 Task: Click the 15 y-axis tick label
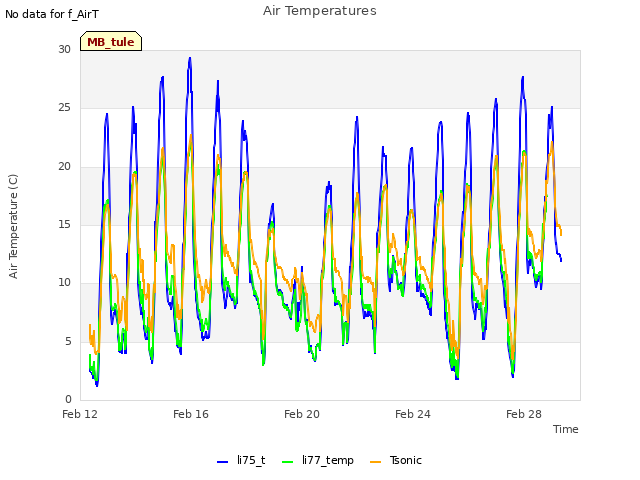(64, 224)
